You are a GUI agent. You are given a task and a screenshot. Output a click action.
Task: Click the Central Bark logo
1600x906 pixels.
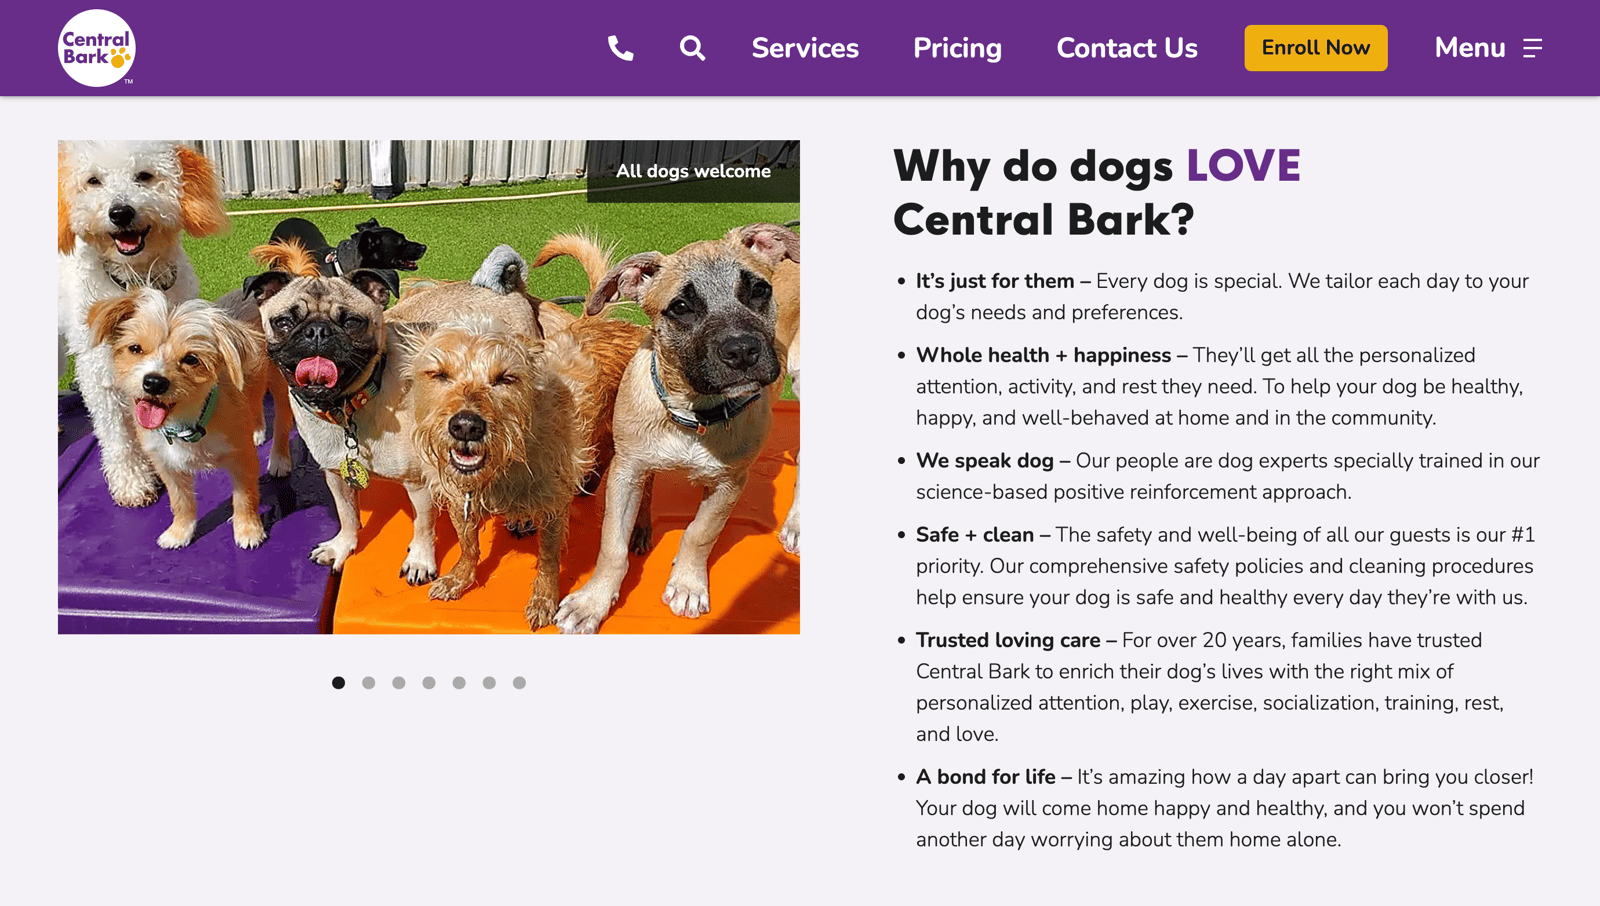click(x=95, y=46)
